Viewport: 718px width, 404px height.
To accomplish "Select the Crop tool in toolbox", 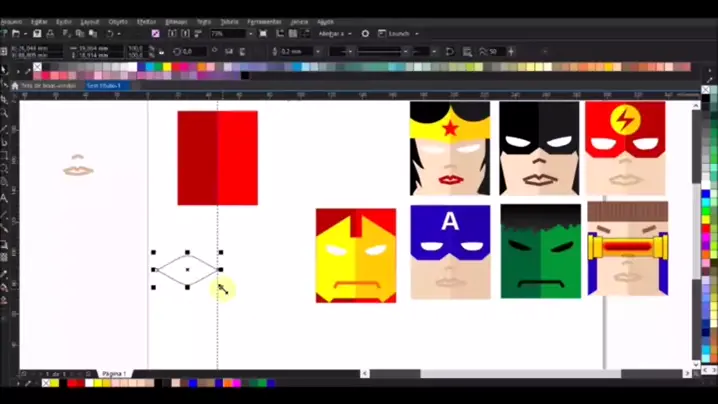I will click(x=4, y=99).
